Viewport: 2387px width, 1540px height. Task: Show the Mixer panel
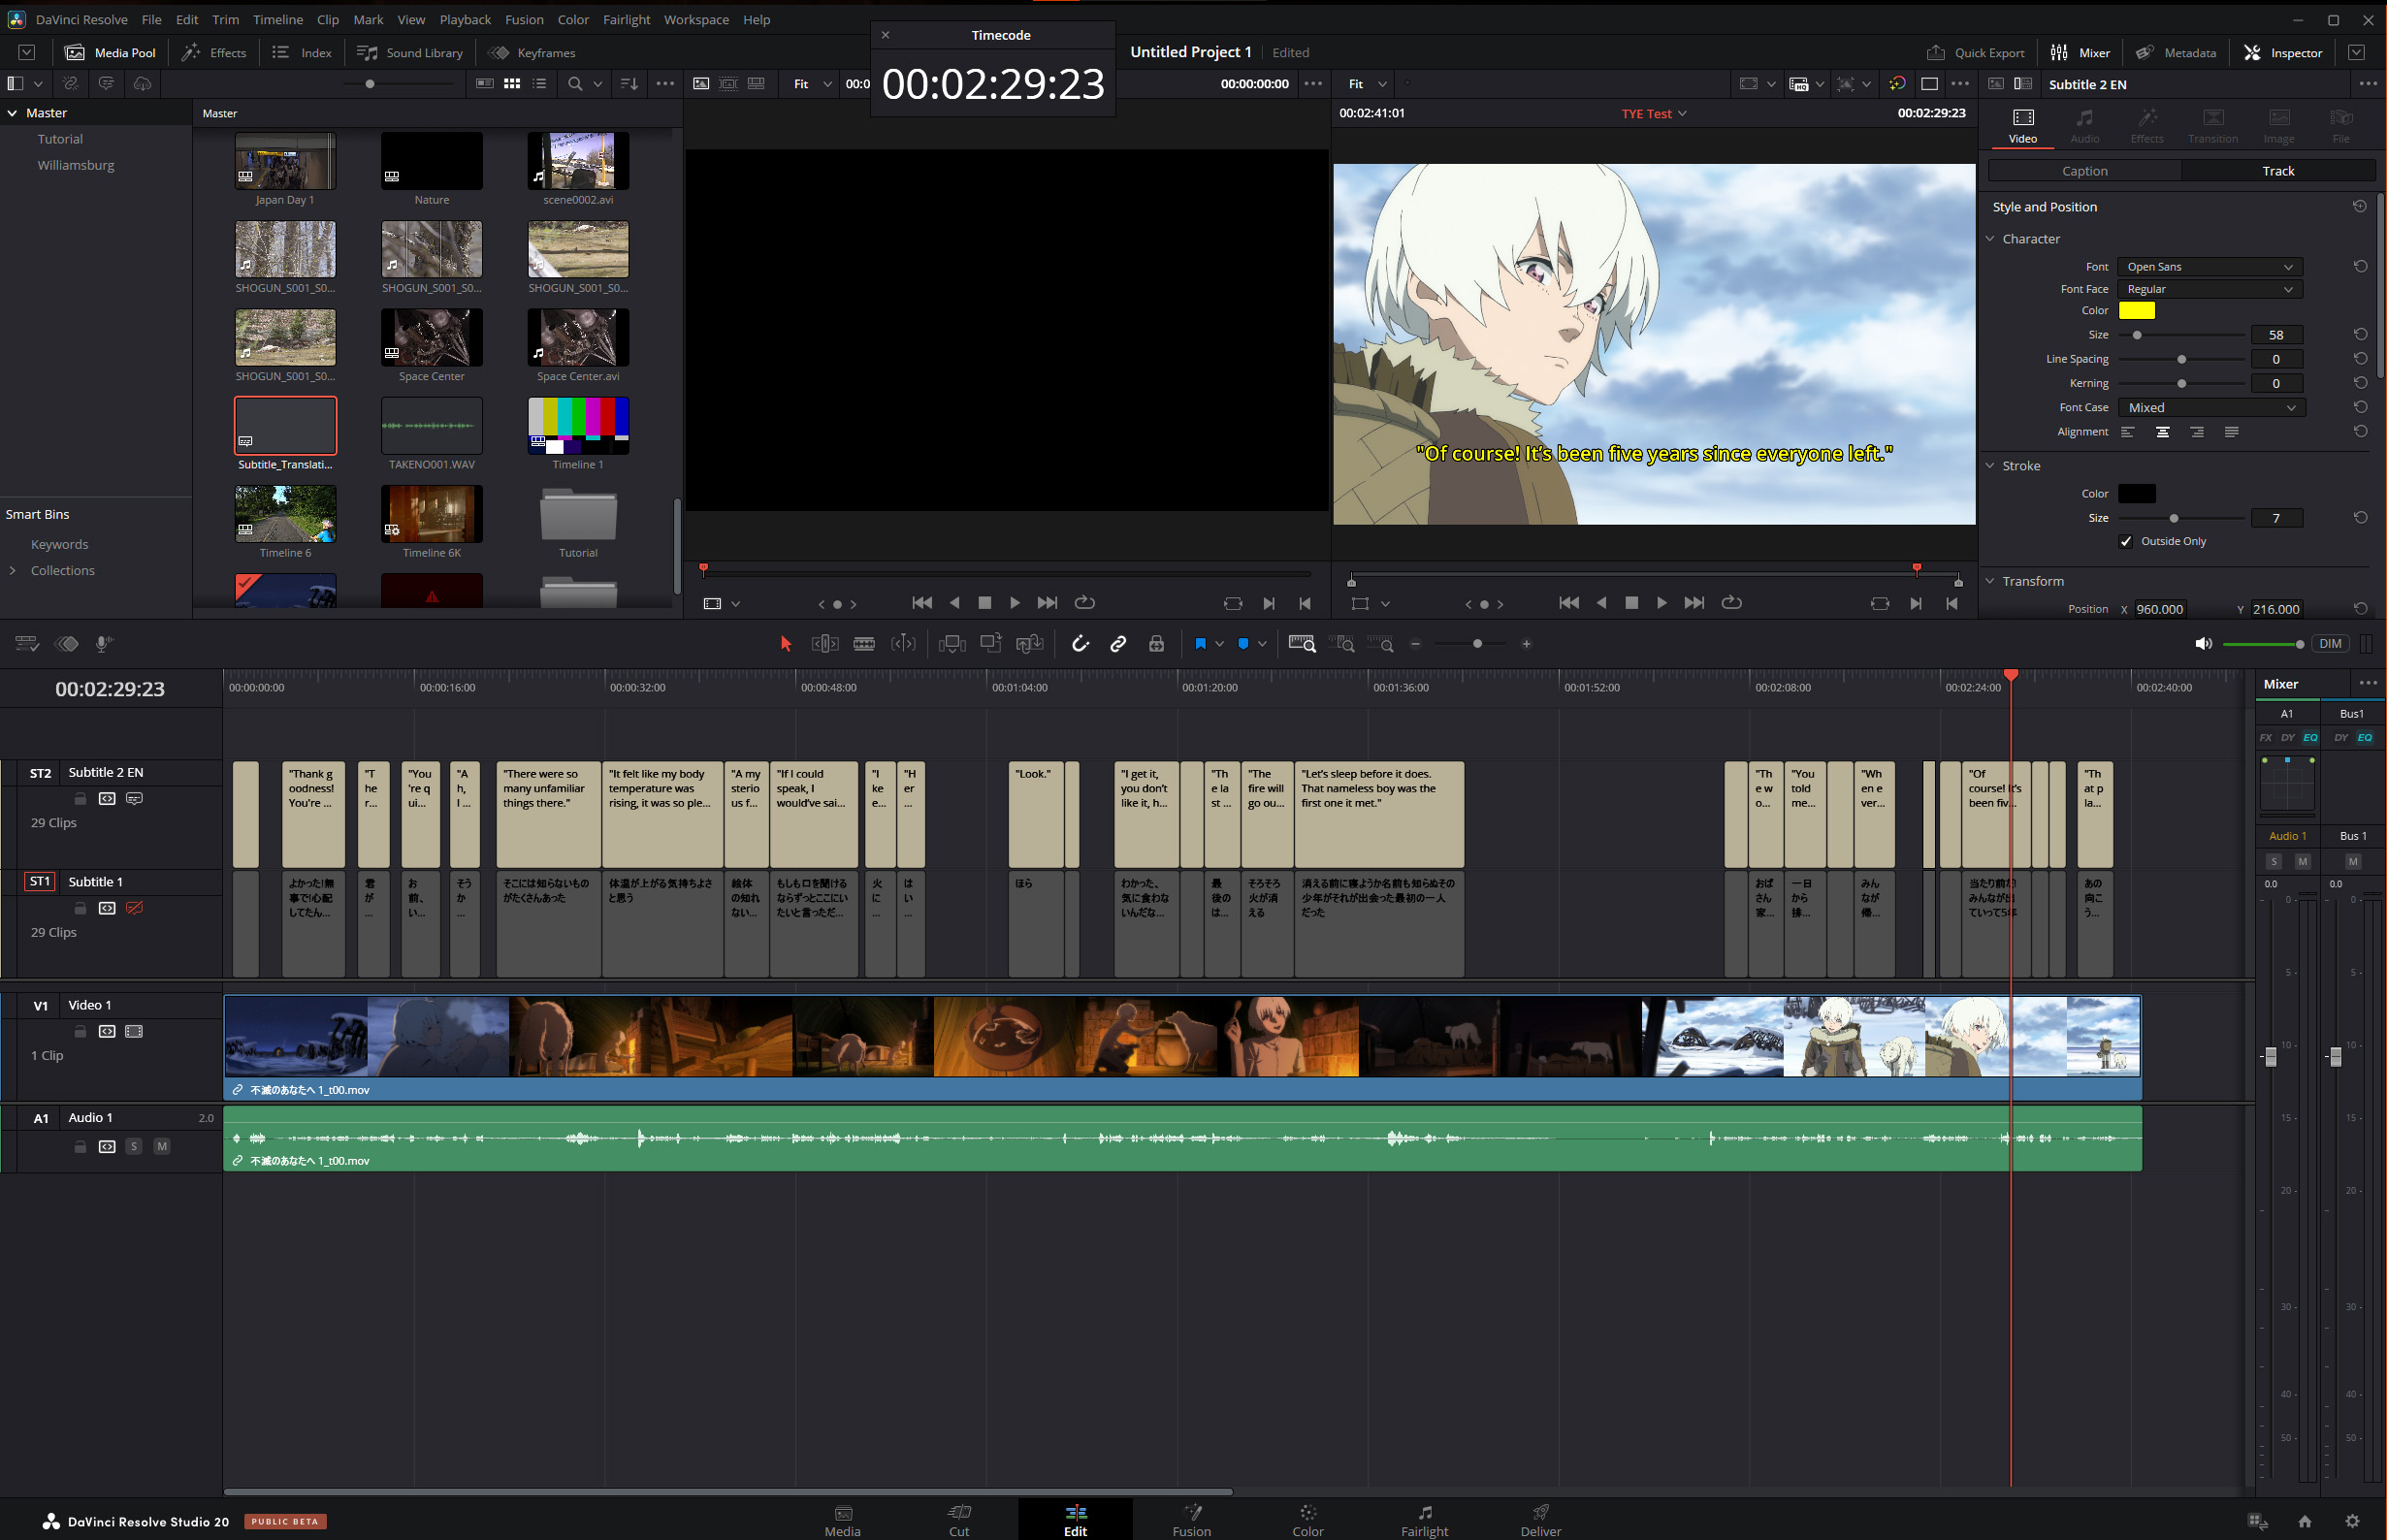(2080, 53)
